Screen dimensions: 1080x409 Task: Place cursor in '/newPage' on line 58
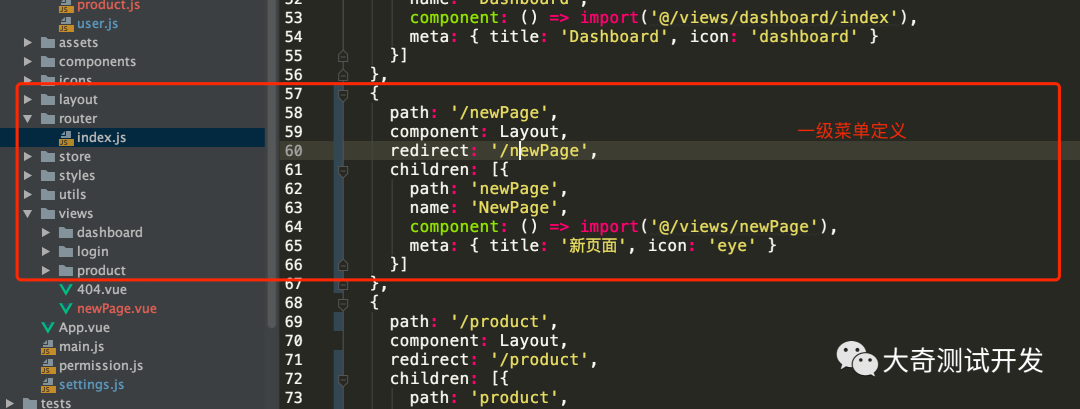point(499,113)
